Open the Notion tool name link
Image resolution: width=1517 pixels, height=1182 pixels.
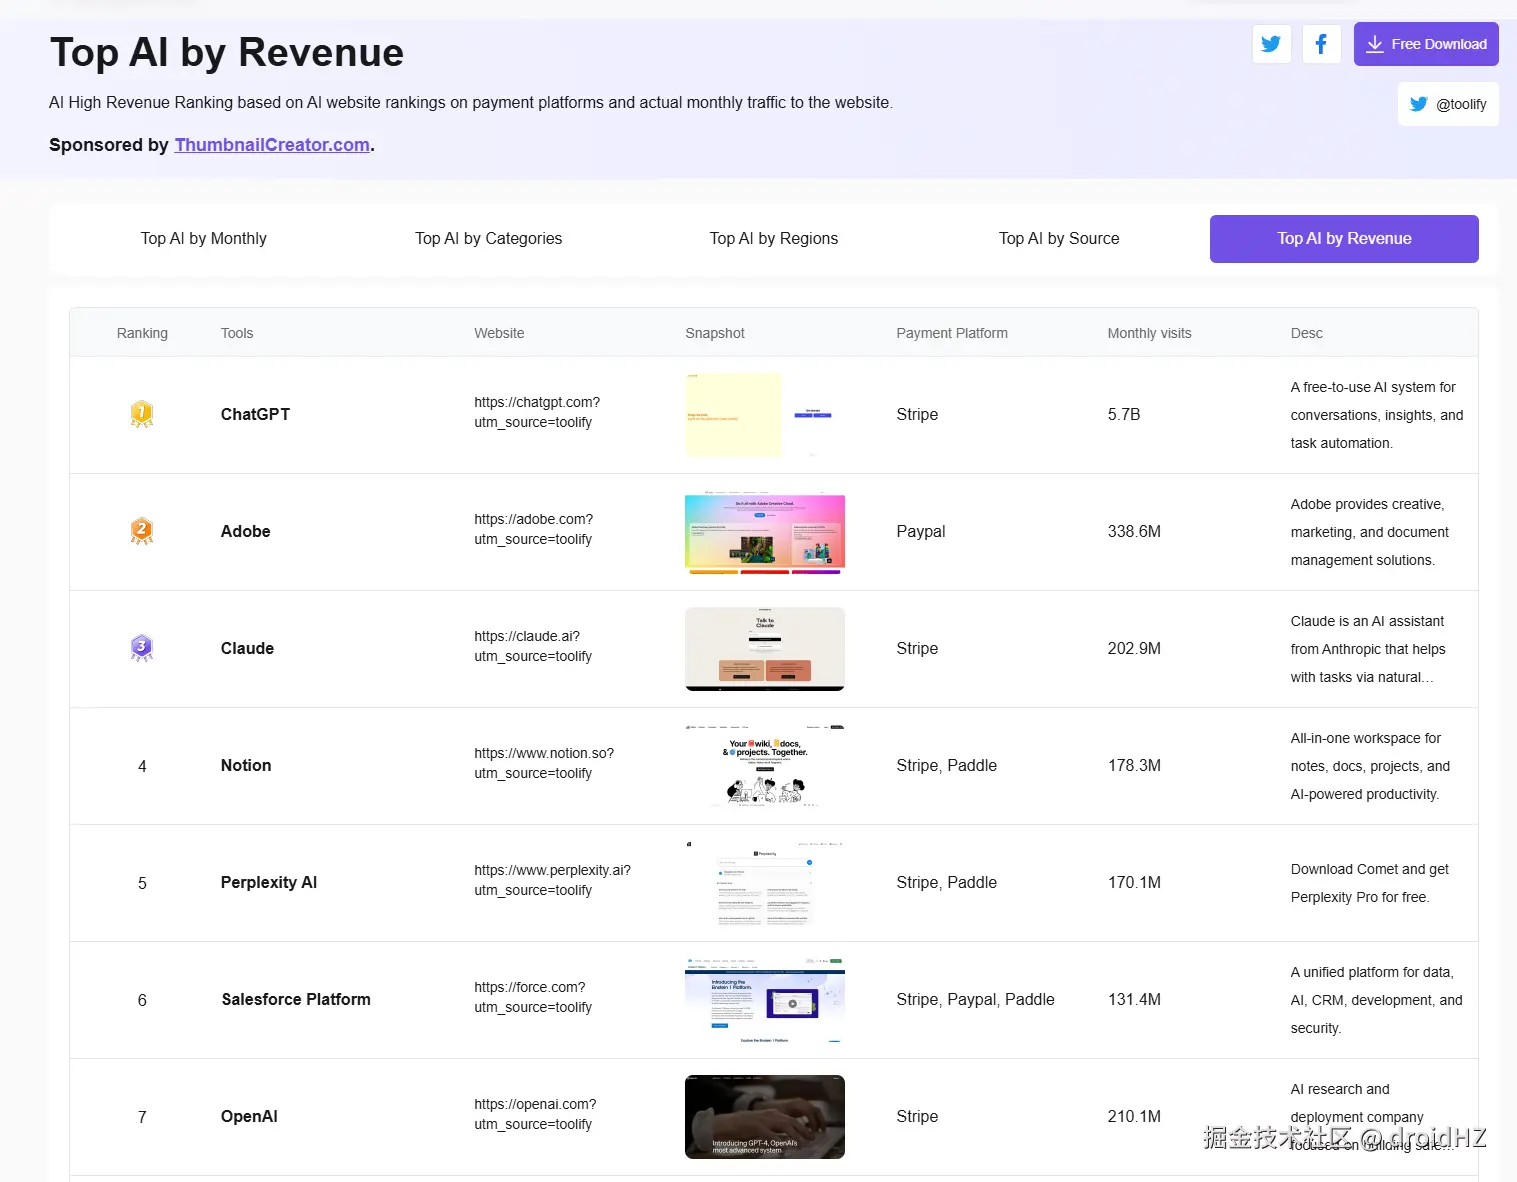pyautogui.click(x=246, y=765)
